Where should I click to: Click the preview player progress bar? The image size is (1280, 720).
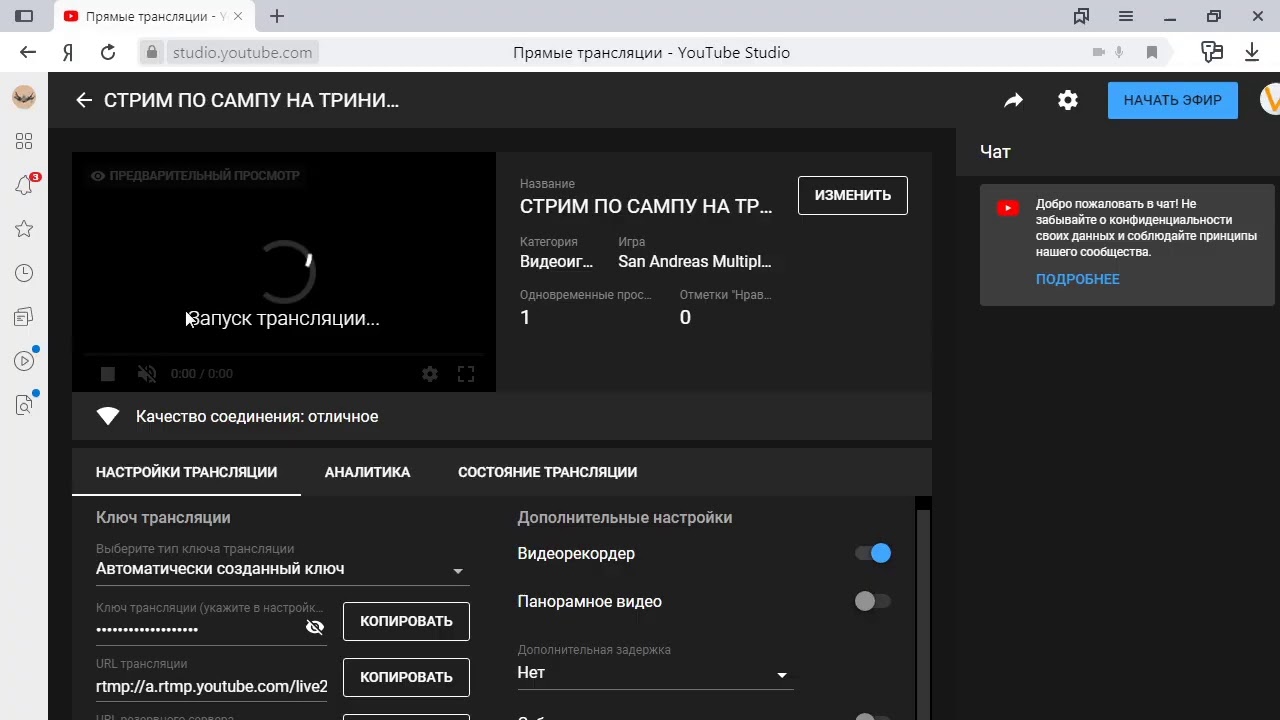pos(284,354)
